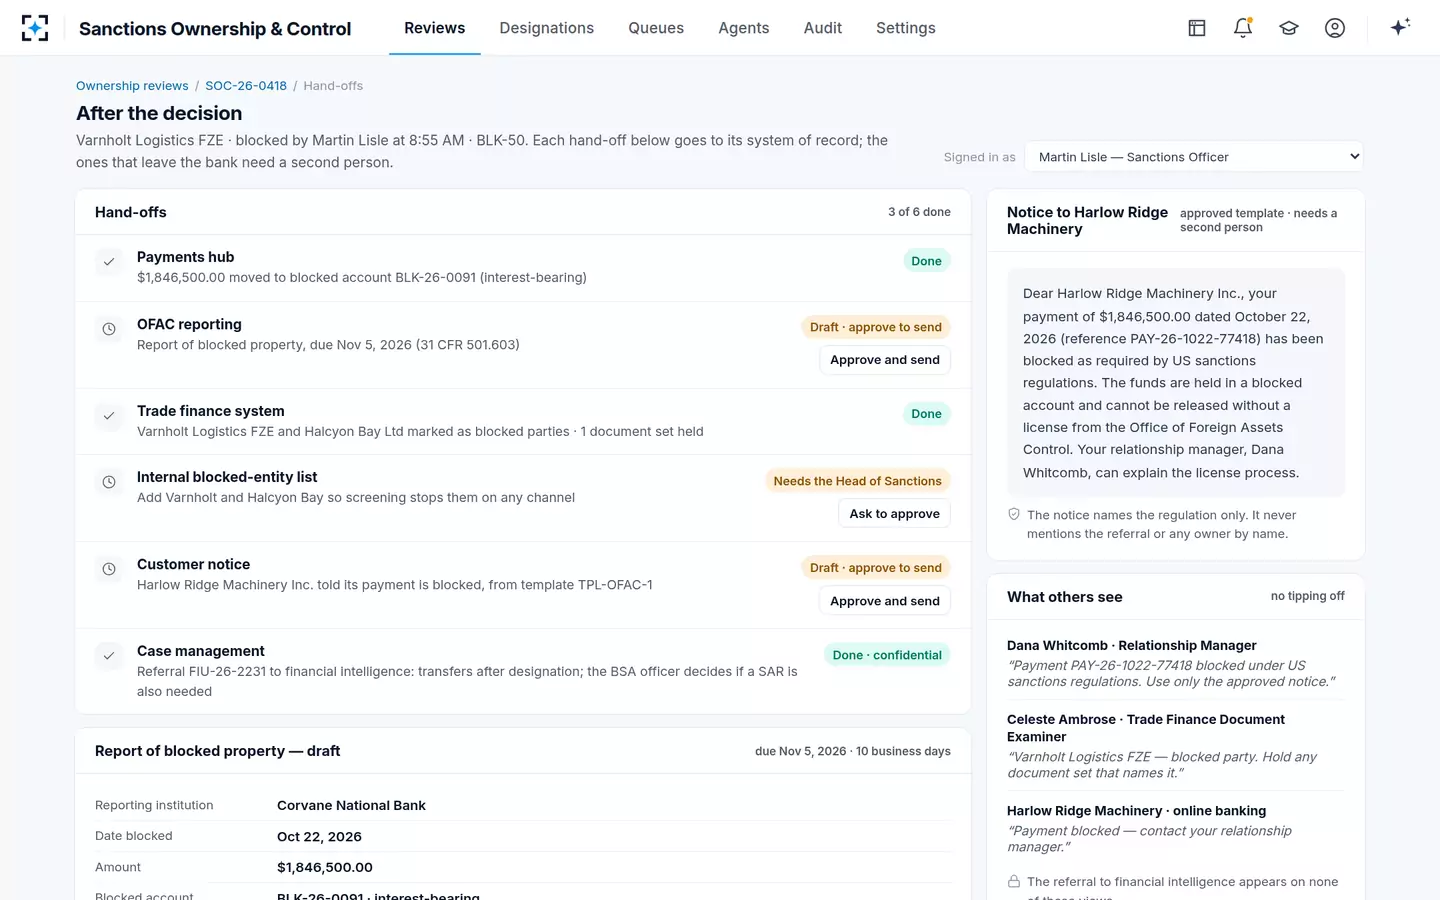Click the Done badge on Payments hub
This screenshot has width=1440, height=900.
click(927, 261)
